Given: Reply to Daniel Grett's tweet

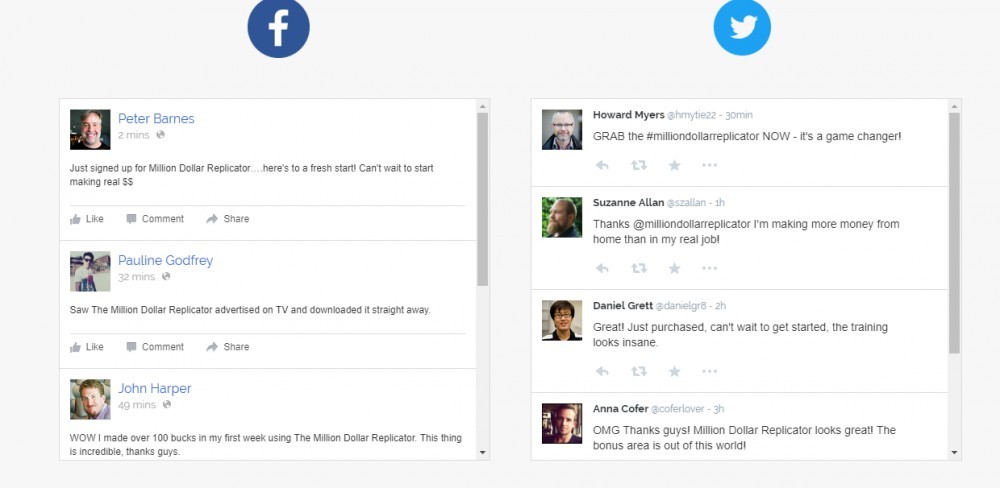Looking at the screenshot, I should pos(602,371).
